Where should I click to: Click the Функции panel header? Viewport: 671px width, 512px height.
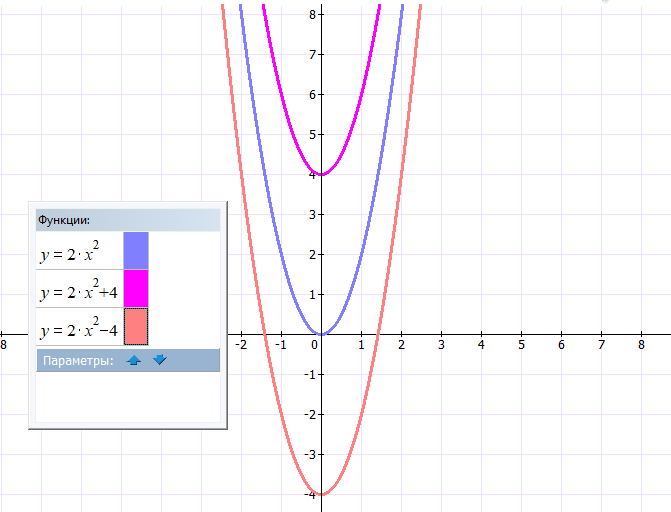point(127,219)
